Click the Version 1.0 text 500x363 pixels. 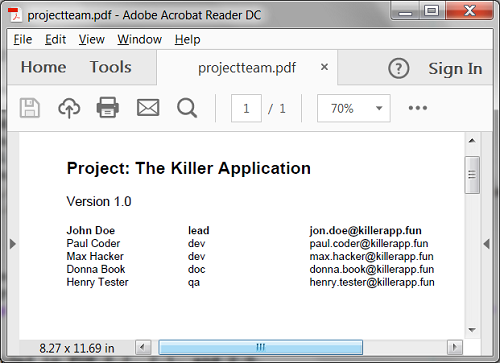click(x=99, y=202)
